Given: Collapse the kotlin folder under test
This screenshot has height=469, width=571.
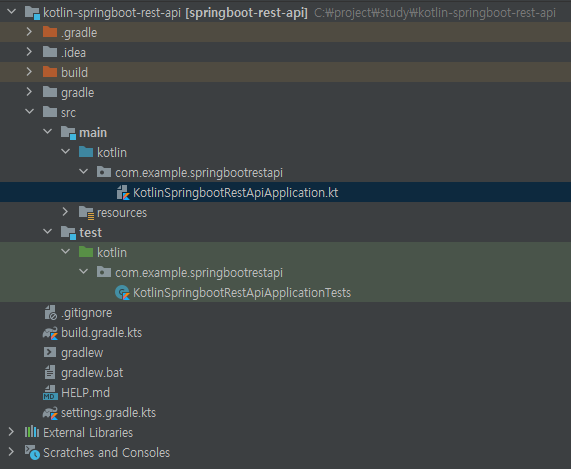Looking at the screenshot, I should click(66, 252).
